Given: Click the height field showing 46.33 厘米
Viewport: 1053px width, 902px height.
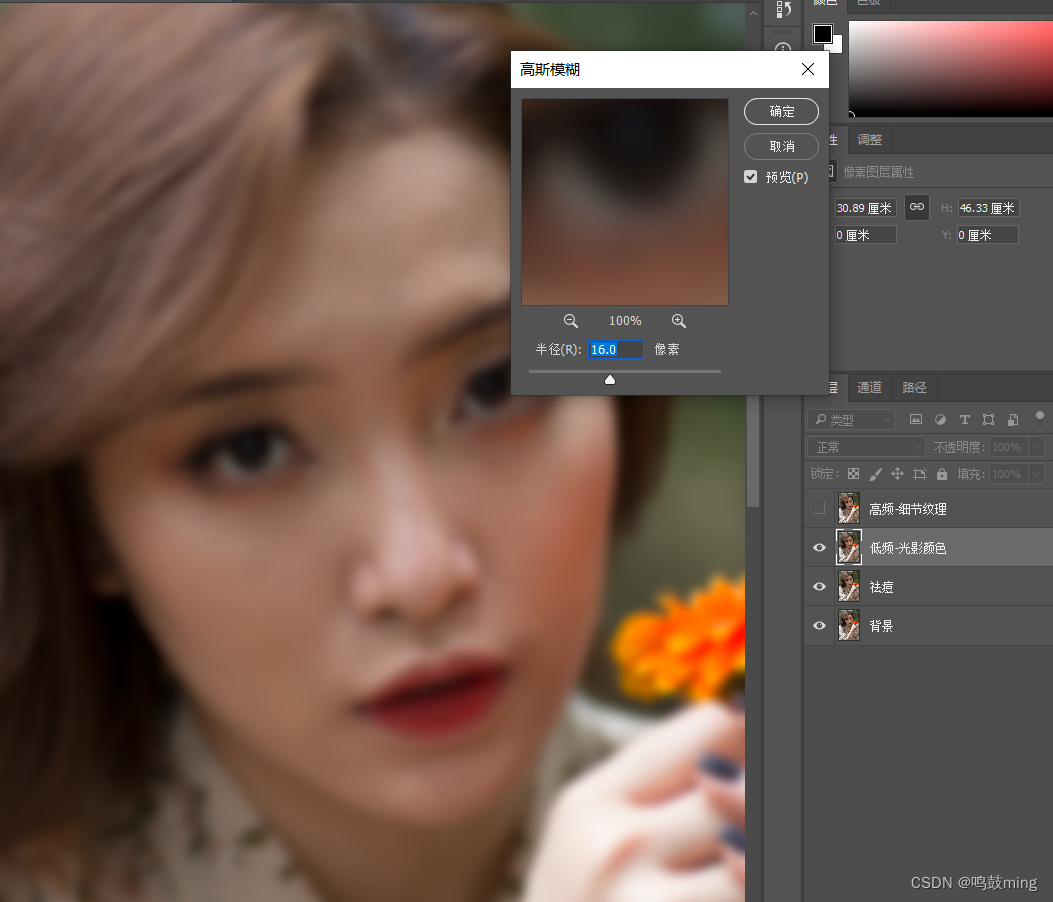Looking at the screenshot, I should (988, 208).
